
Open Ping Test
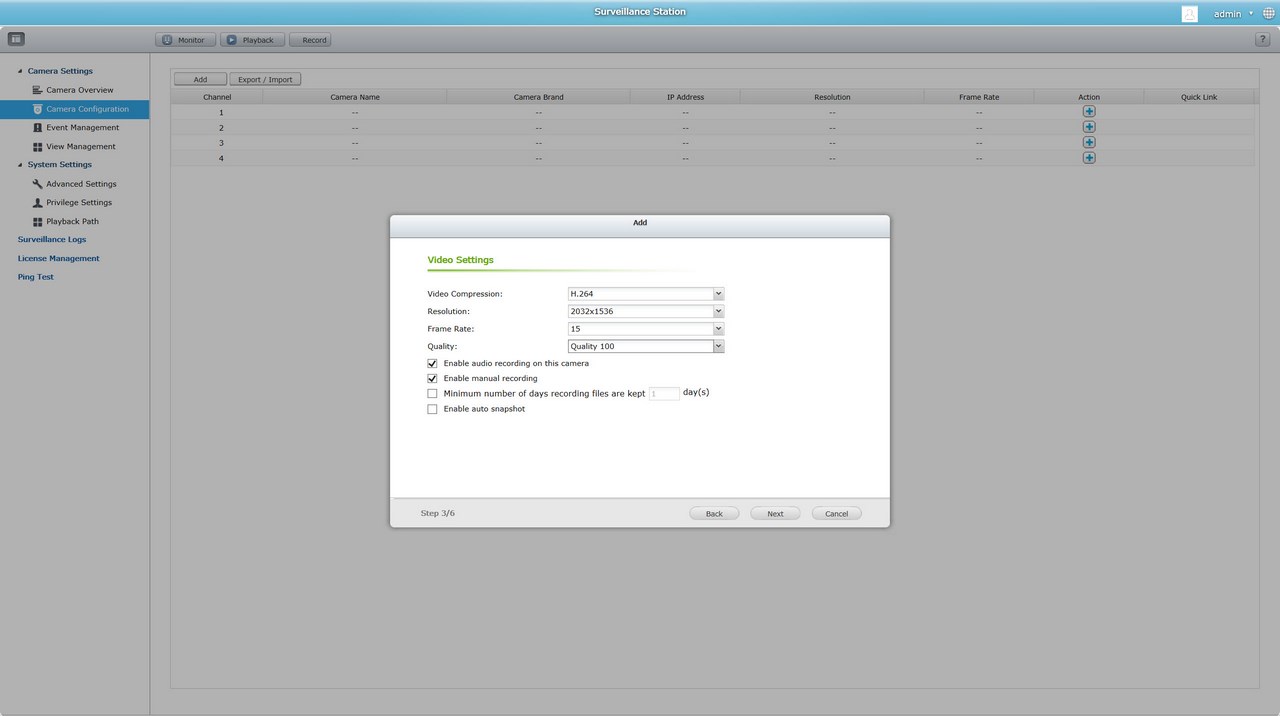point(36,277)
